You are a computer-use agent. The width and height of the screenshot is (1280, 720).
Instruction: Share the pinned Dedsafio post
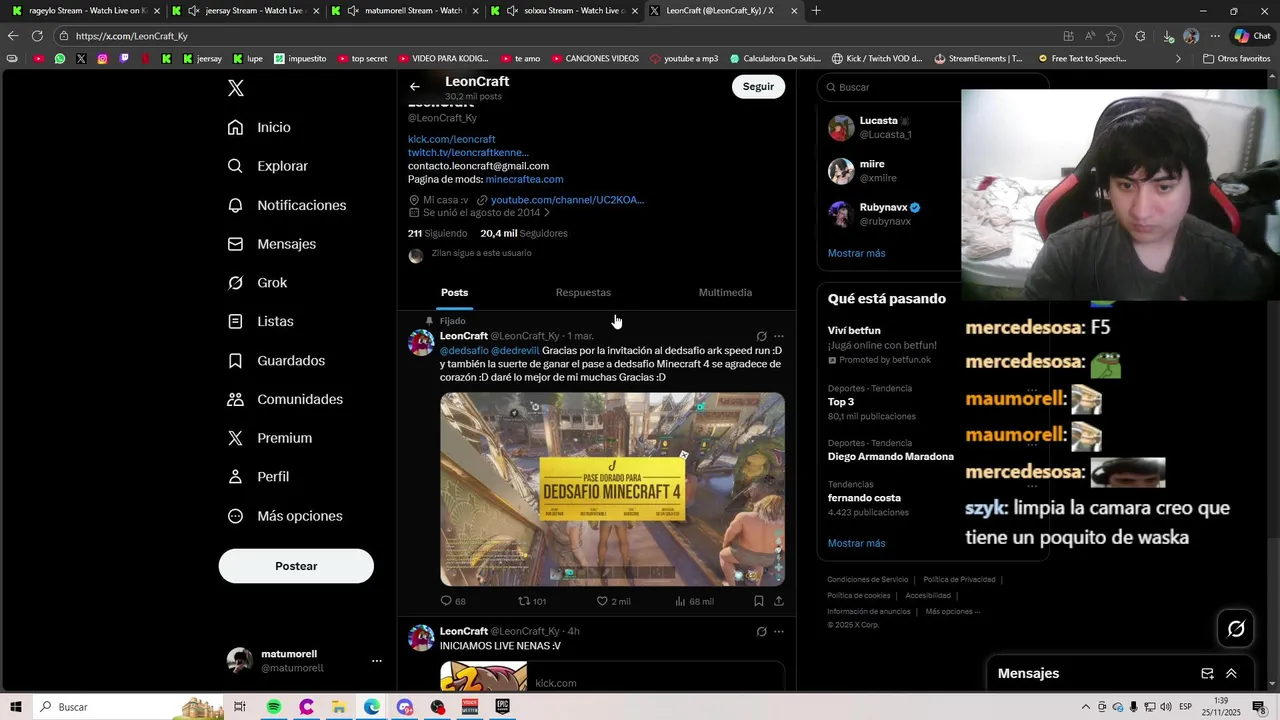click(x=779, y=601)
